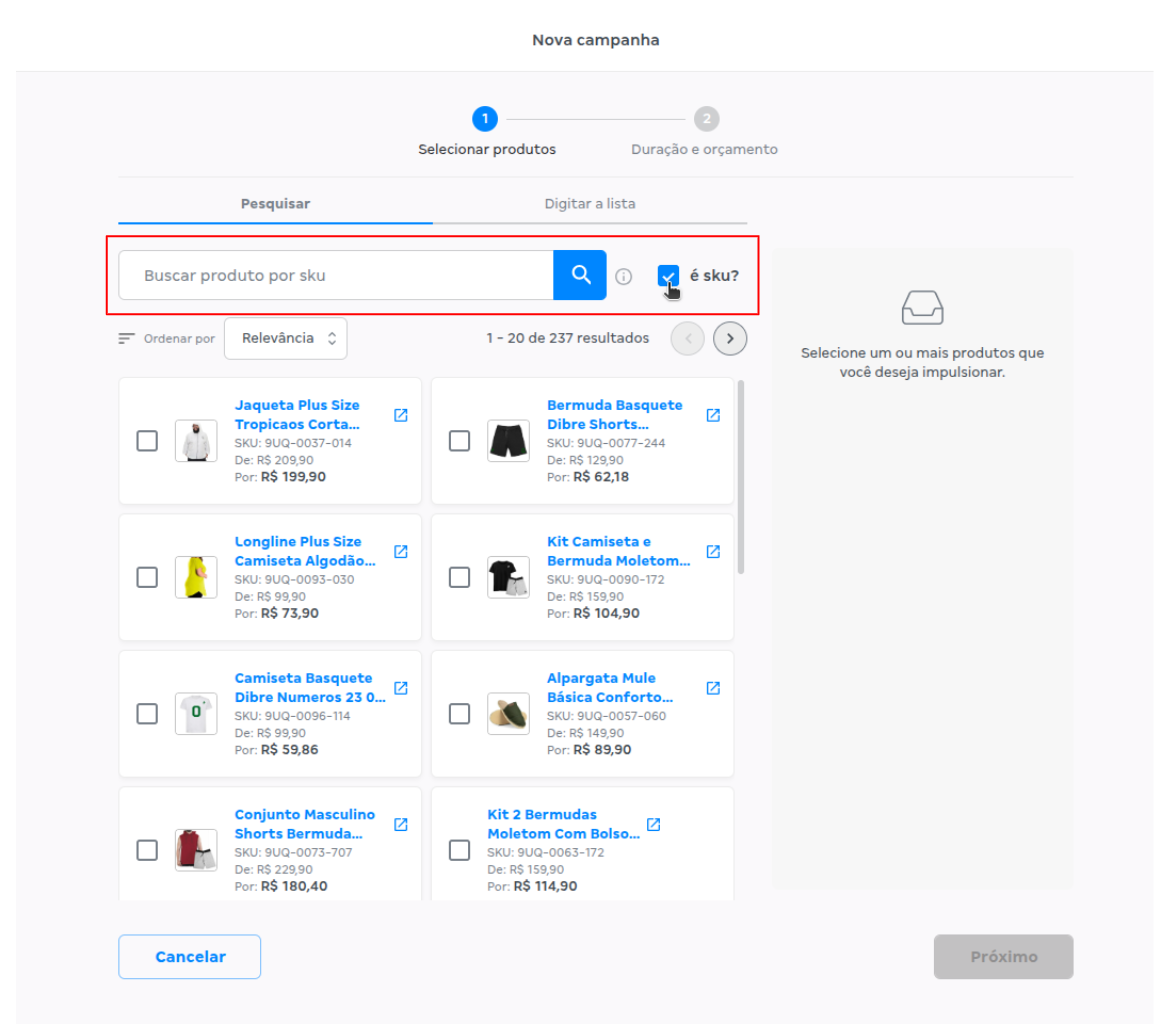This screenshot has height=1032, width=1161.
Task: Click the info icon beside search
Action: (x=624, y=276)
